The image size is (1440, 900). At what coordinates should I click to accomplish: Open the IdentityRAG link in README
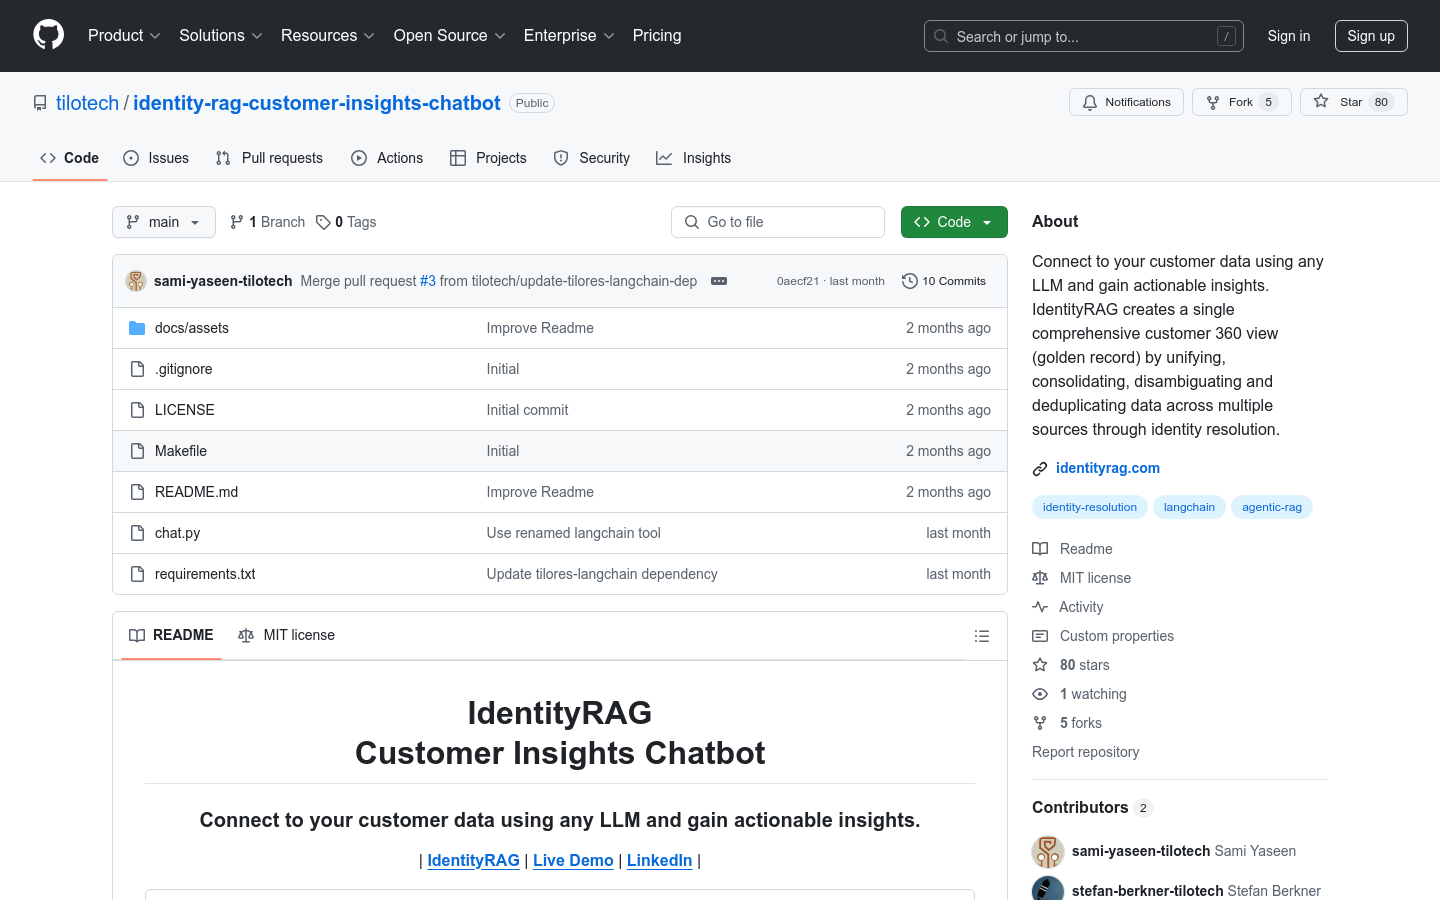tap(473, 860)
